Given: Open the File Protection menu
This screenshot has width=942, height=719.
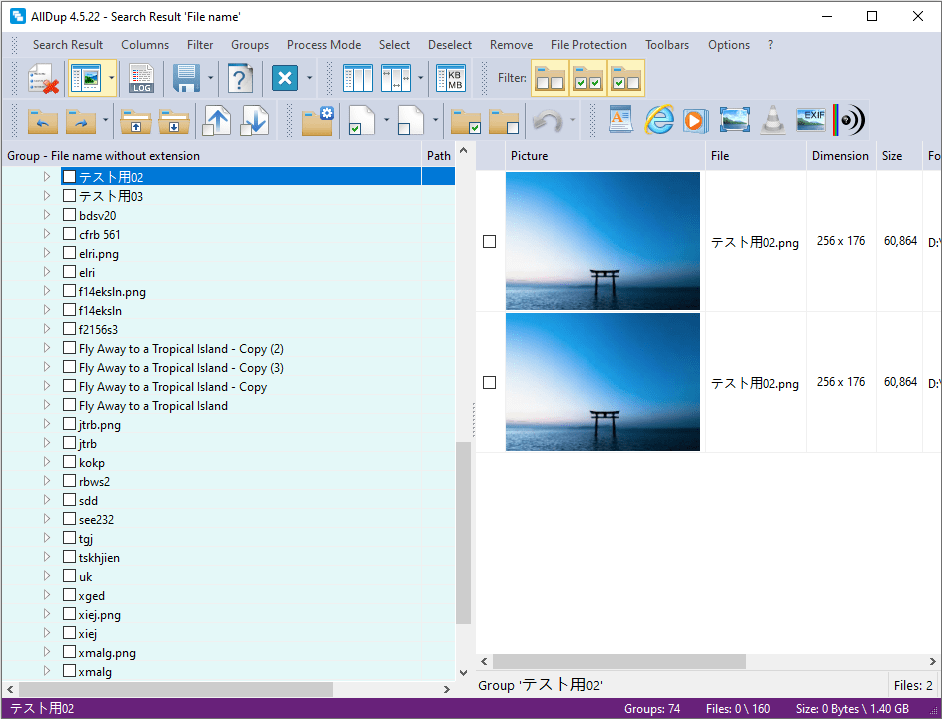Looking at the screenshot, I should coord(589,45).
